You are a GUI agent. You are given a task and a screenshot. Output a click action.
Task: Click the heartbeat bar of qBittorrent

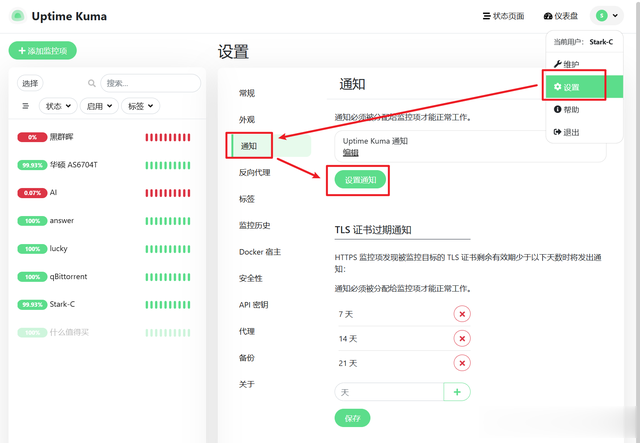click(x=168, y=277)
